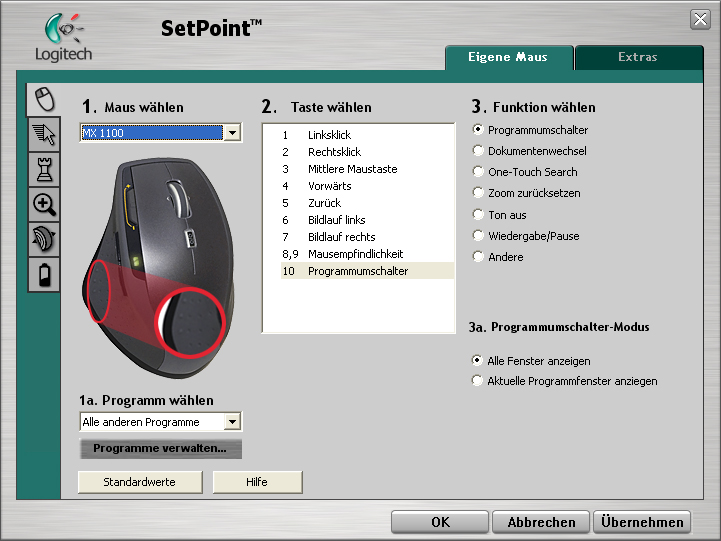Open the scroll wheel settings icon
This screenshot has width=721, height=541.
coord(43,239)
